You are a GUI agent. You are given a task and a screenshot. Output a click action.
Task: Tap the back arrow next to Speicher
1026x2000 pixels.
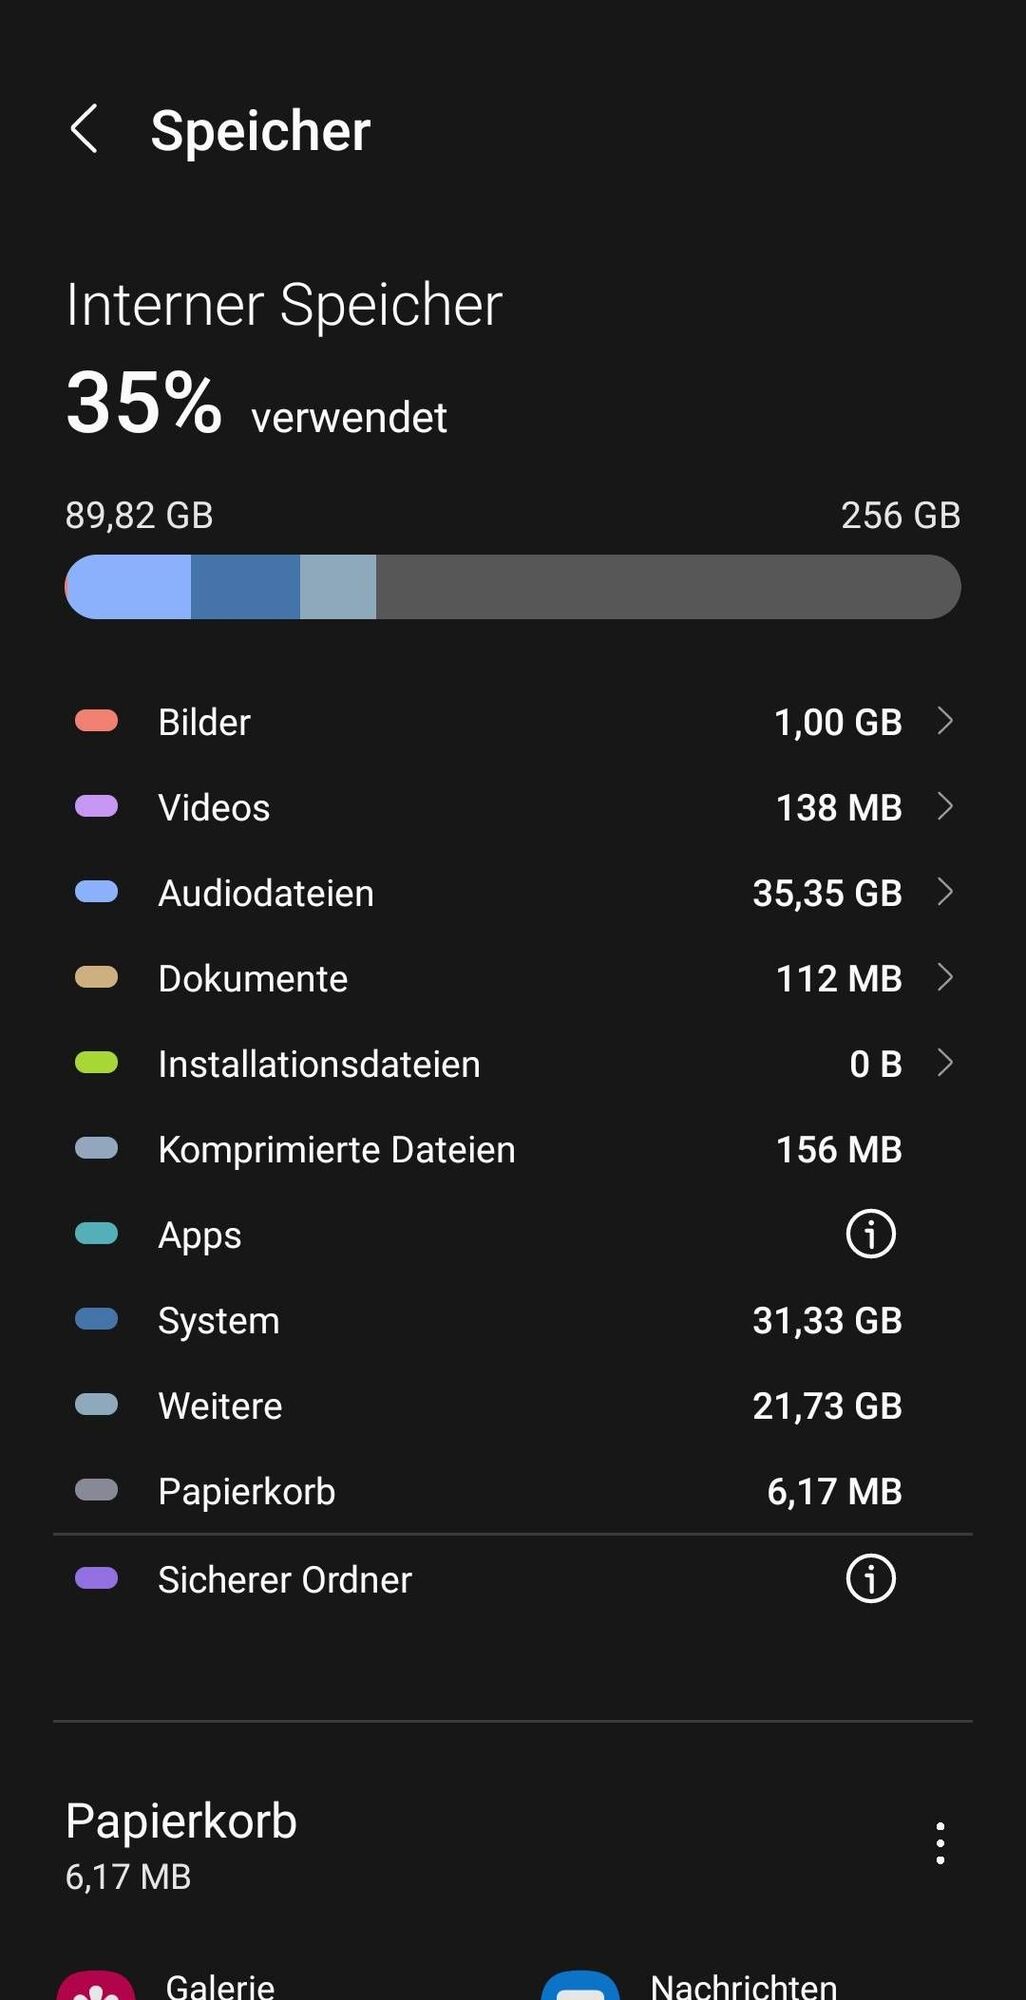click(x=84, y=130)
